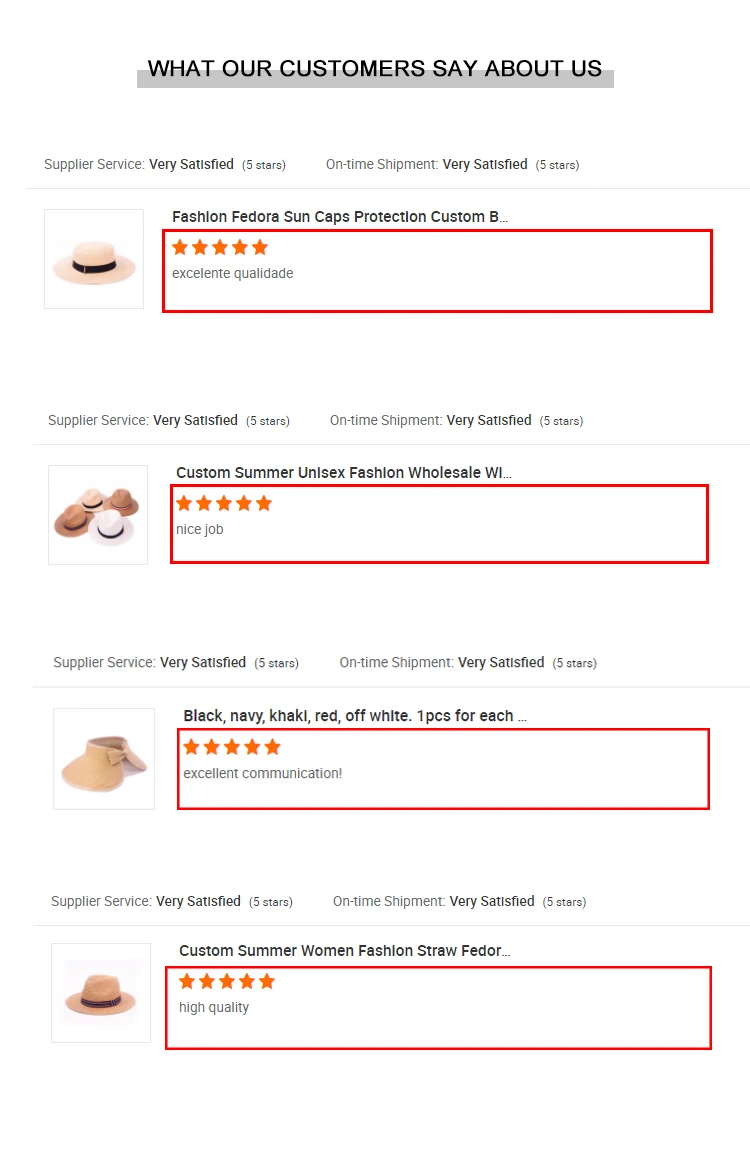Open the striped-band straw fedora thumbnail

101,993
